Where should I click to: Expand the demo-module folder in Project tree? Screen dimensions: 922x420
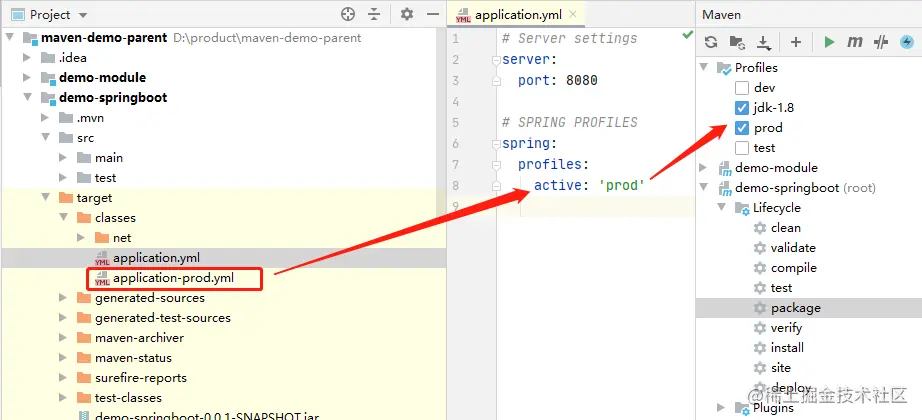(x=27, y=78)
